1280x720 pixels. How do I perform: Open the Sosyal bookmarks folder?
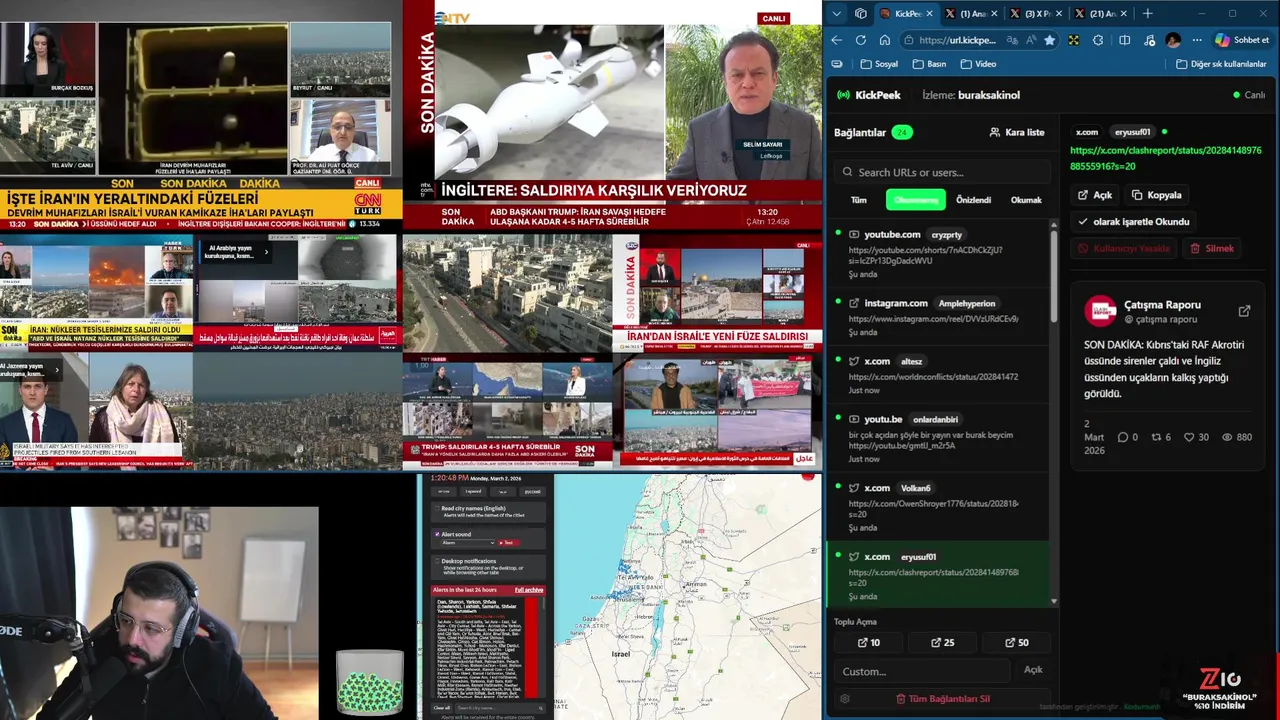coord(879,64)
